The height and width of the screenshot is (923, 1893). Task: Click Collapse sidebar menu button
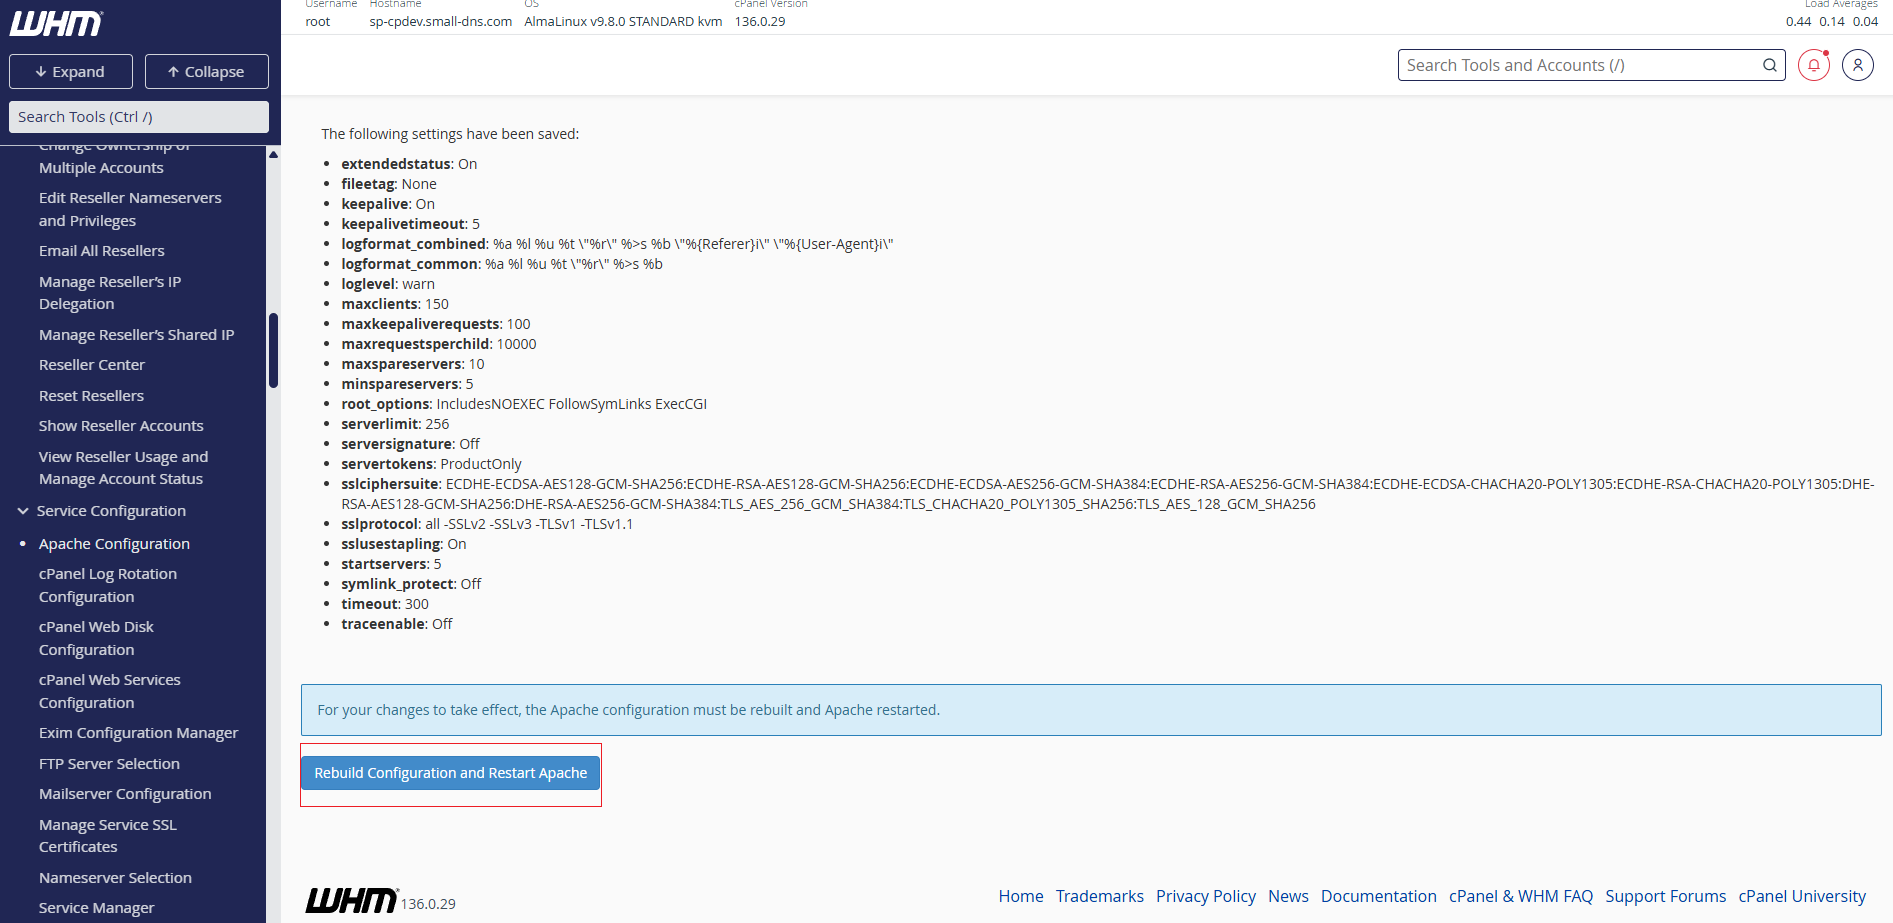pos(206,72)
